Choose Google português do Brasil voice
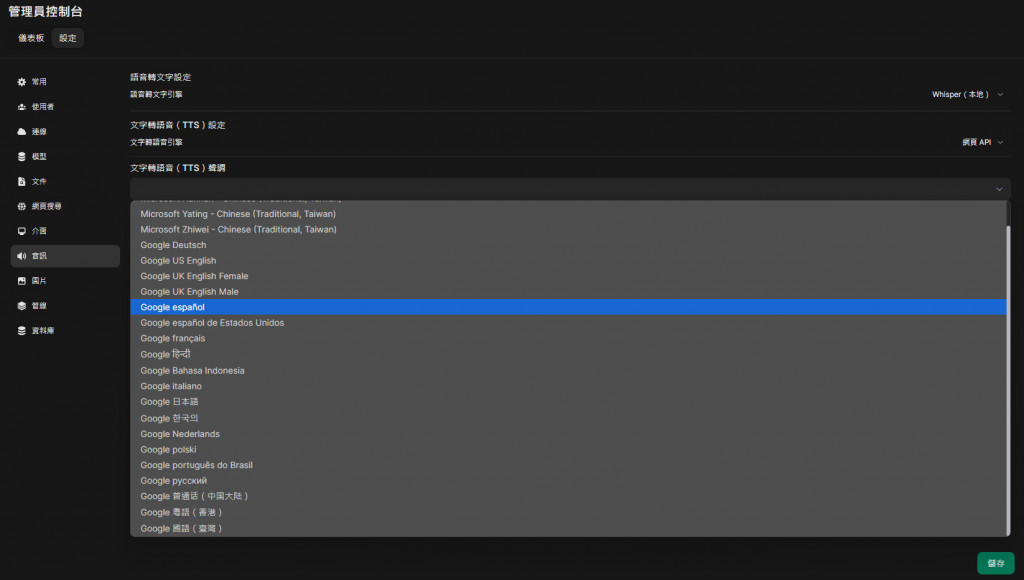Screen dimensions: 1024x580 [568, 465]
